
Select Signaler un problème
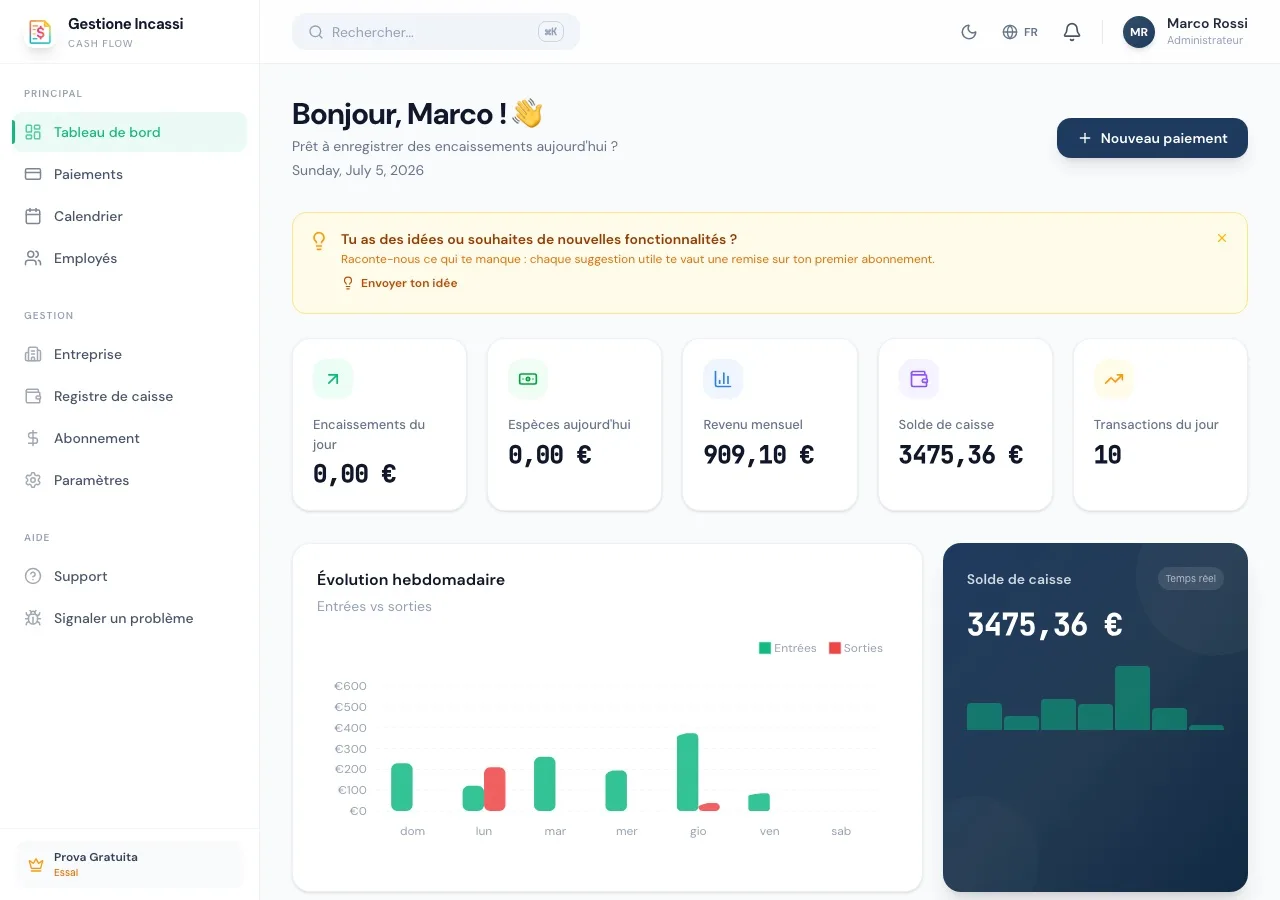pyautogui.click(x=130, y=618)
